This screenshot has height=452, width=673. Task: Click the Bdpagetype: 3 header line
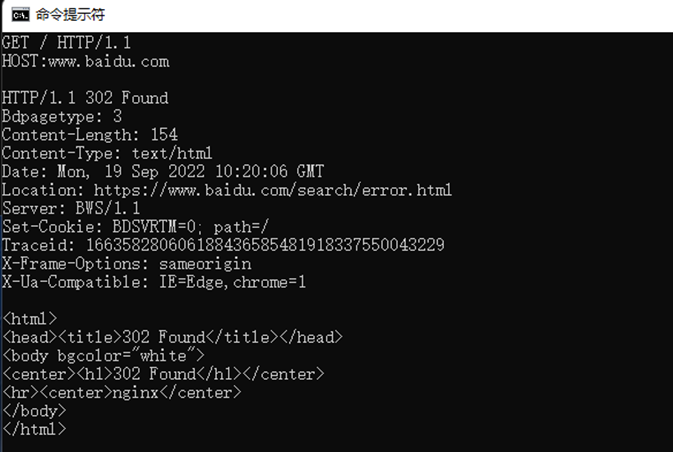point(62,116)
